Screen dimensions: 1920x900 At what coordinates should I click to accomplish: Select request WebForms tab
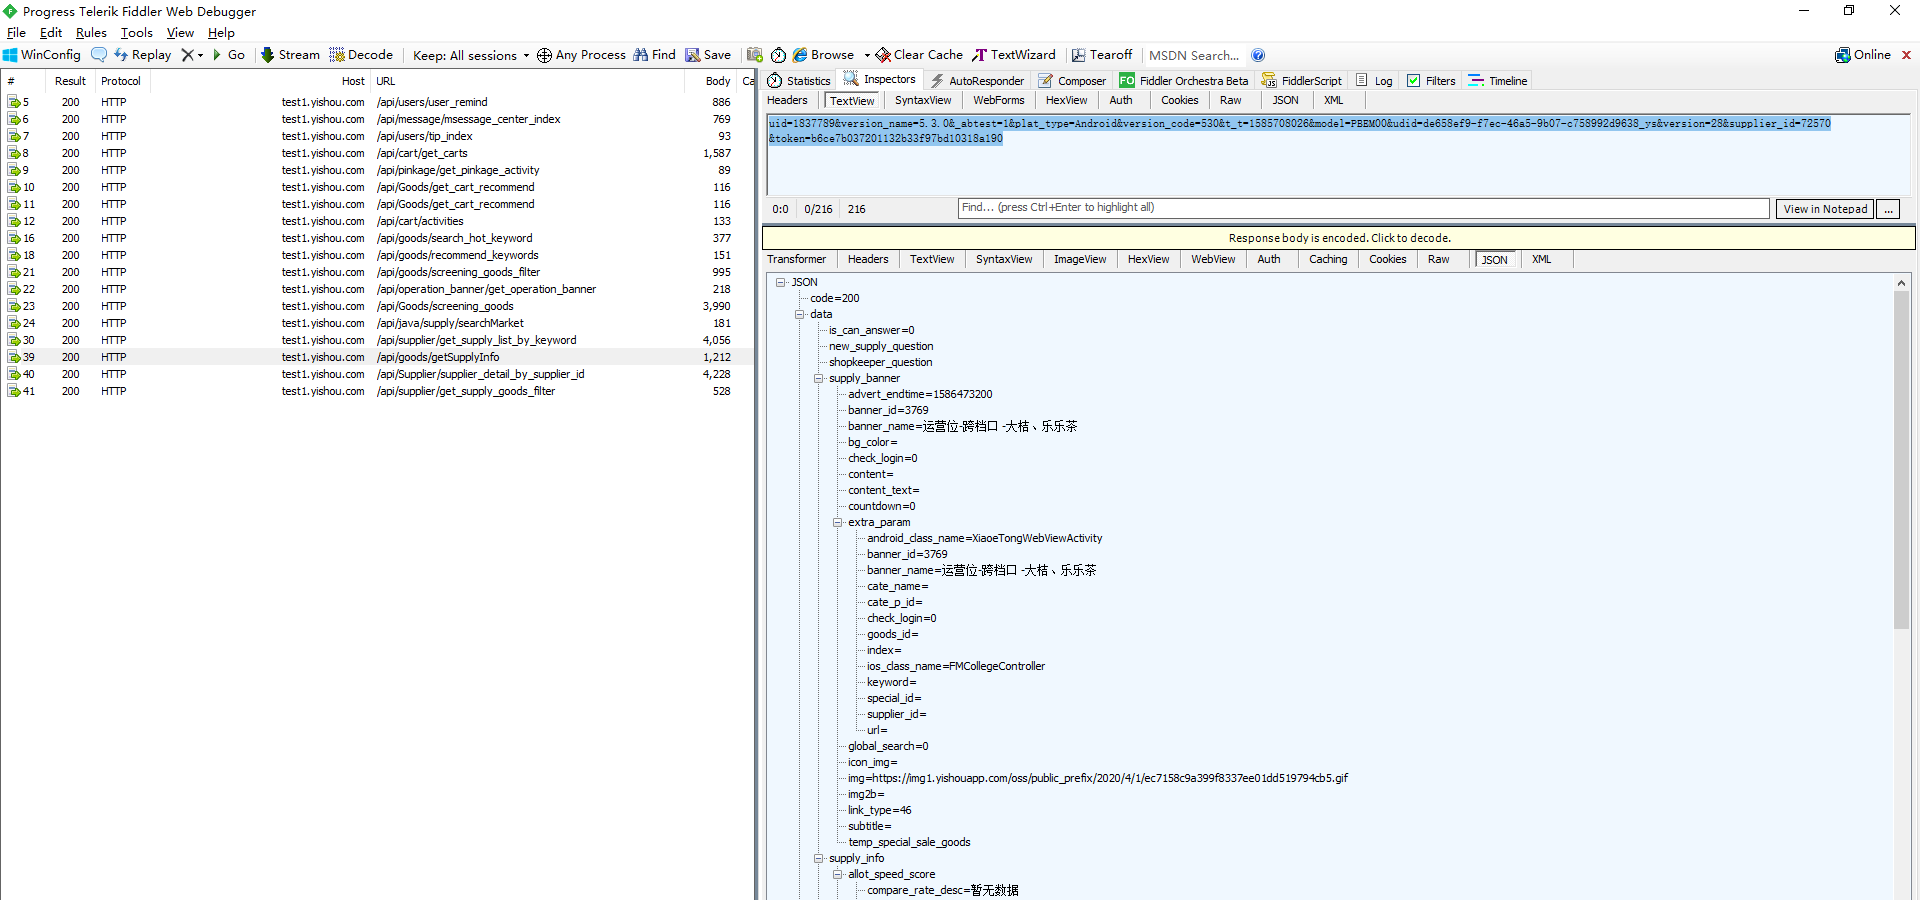[999, 100]
